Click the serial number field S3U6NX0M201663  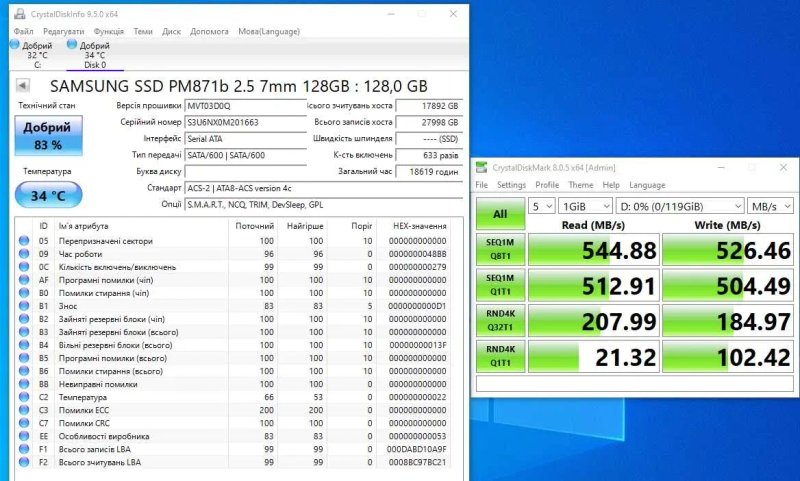pos(245,122)
